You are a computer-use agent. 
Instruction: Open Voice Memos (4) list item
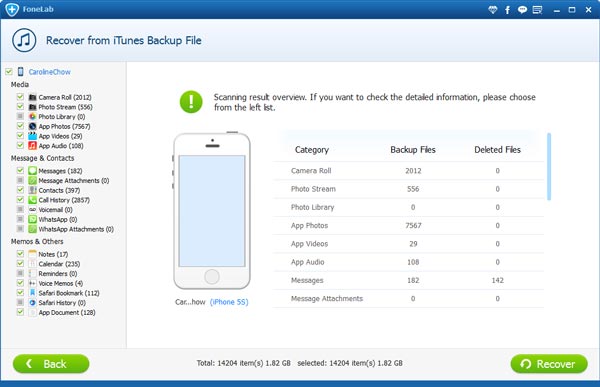(x=60, y=283)
